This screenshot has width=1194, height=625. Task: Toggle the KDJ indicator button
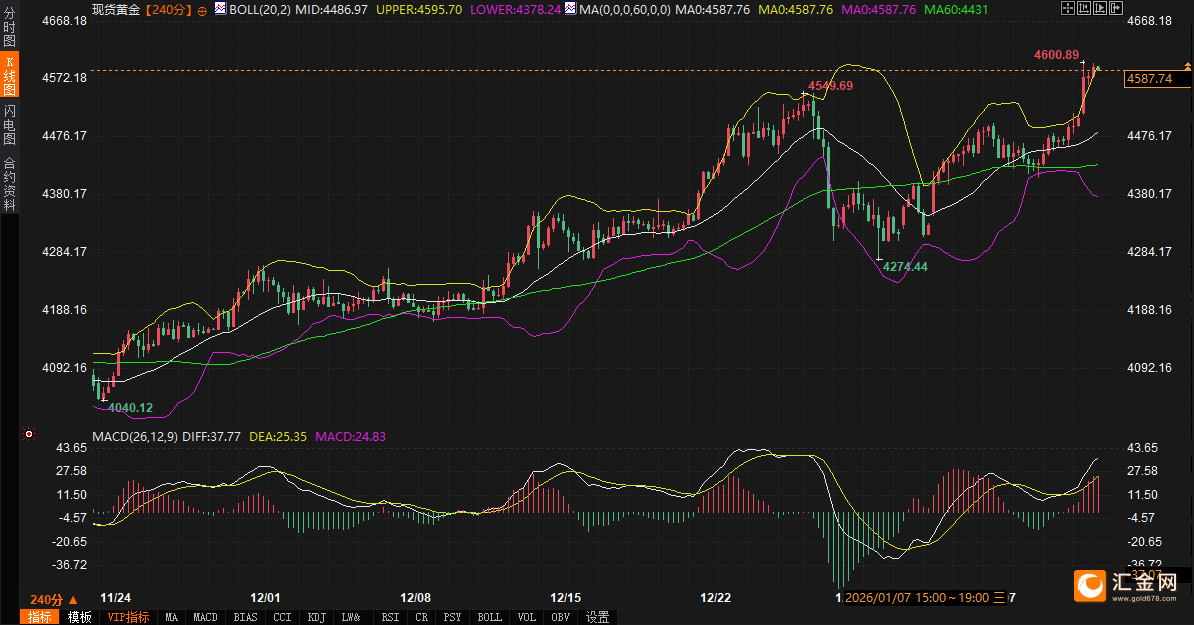click(316, 617)
